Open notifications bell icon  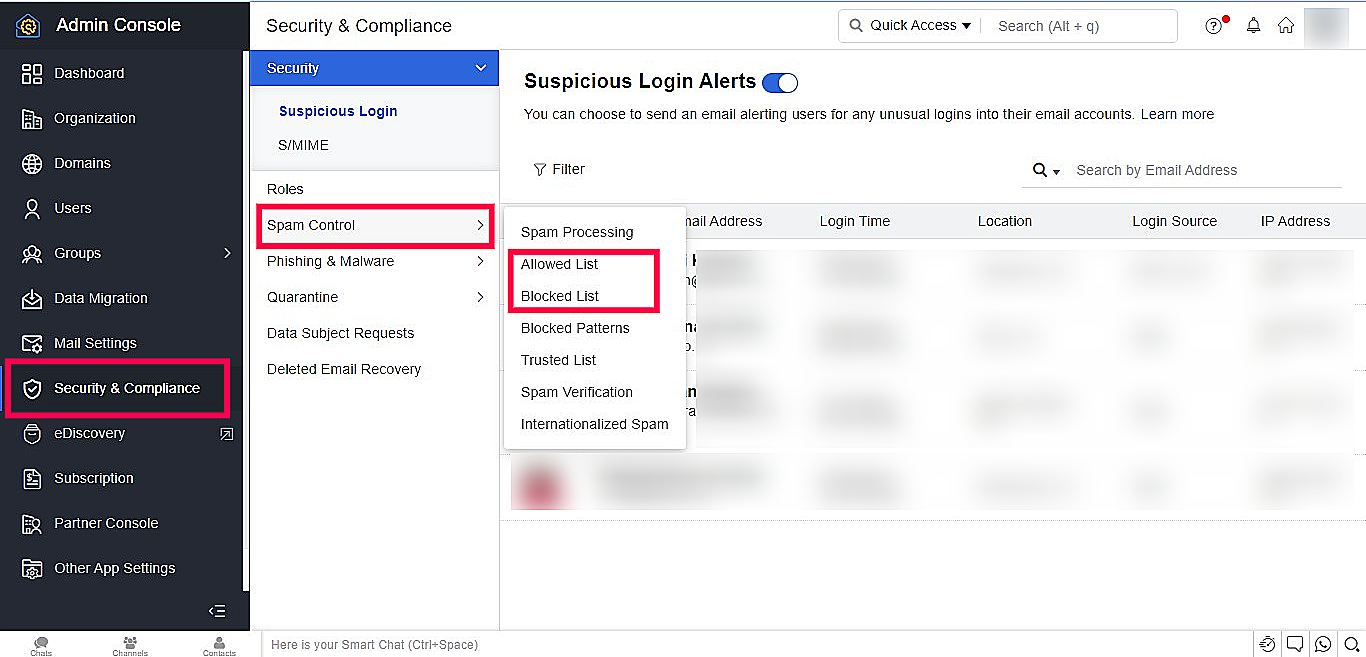click(1253, 26)
